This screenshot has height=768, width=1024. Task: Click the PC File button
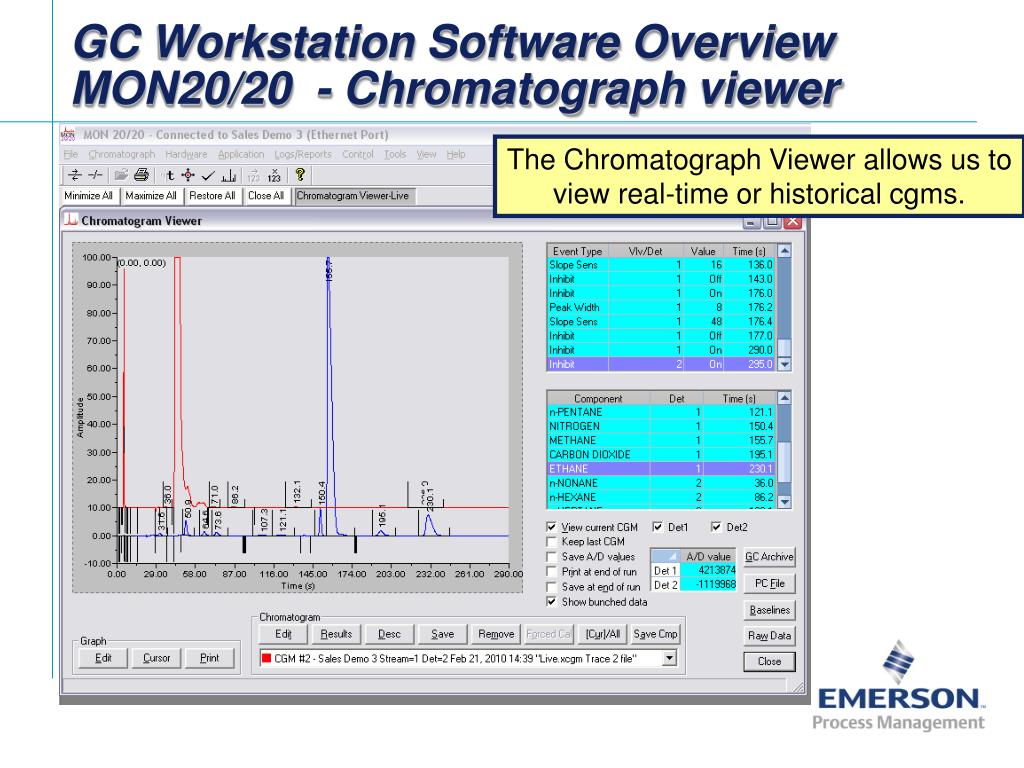click(769, 583)
